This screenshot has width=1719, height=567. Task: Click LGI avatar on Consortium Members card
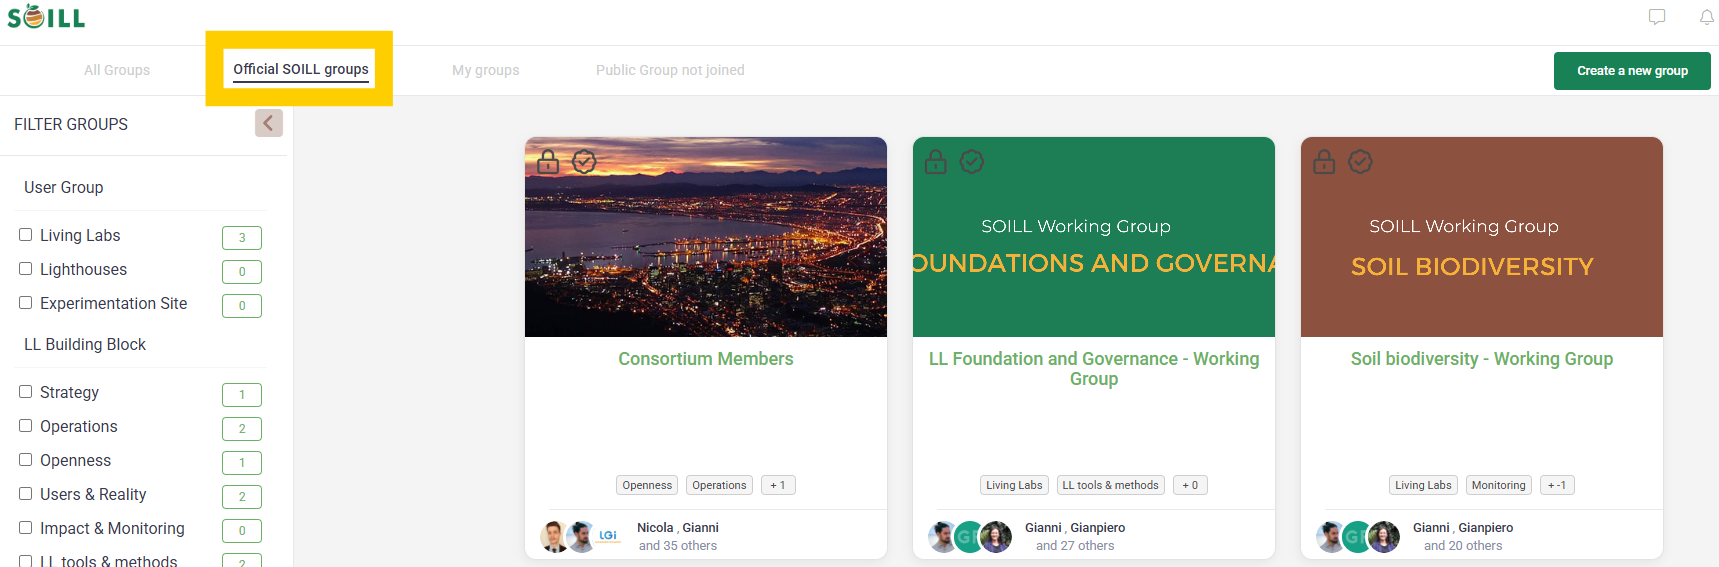607,537
